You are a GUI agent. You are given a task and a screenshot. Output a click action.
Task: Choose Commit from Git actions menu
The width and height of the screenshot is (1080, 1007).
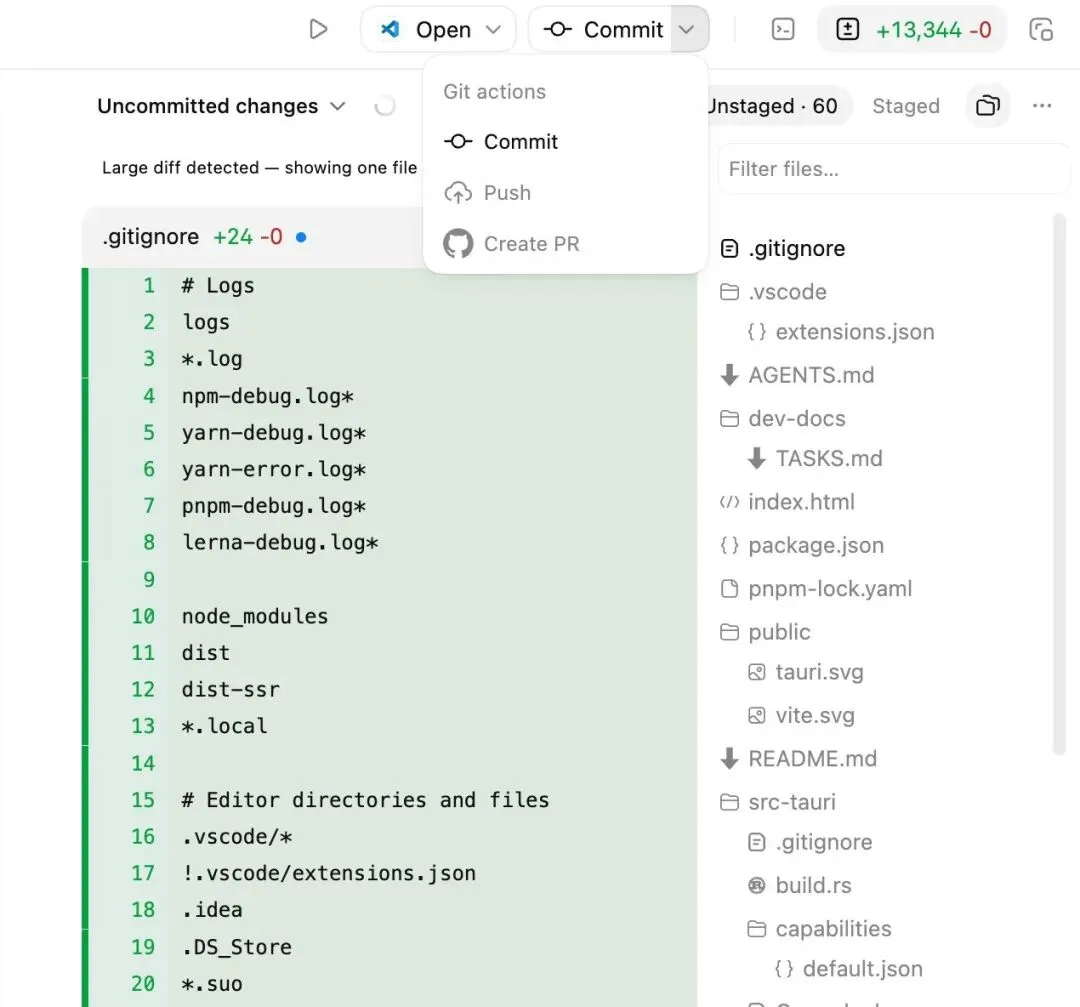(x=520, y=142)
